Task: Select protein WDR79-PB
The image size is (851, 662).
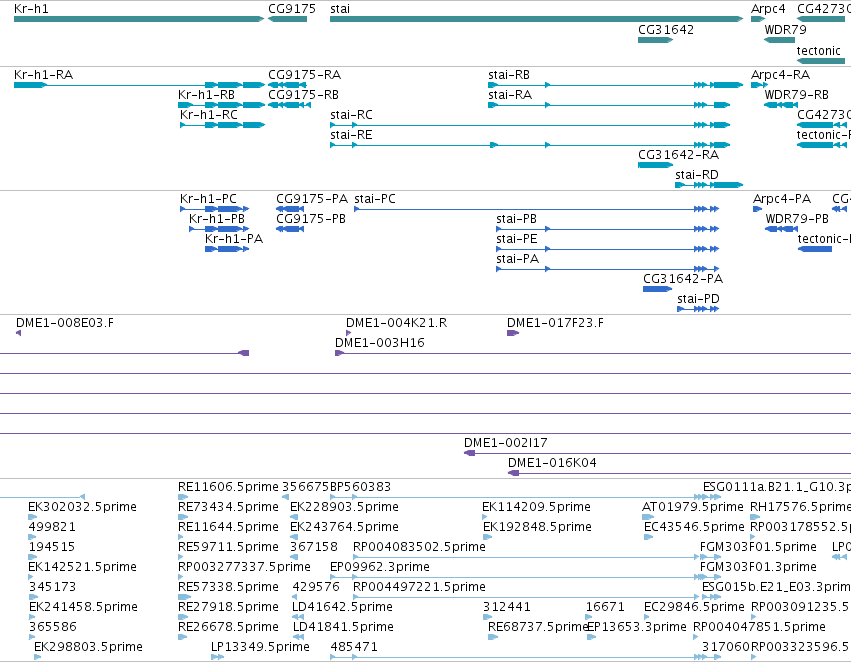Action: coord(781,229)
